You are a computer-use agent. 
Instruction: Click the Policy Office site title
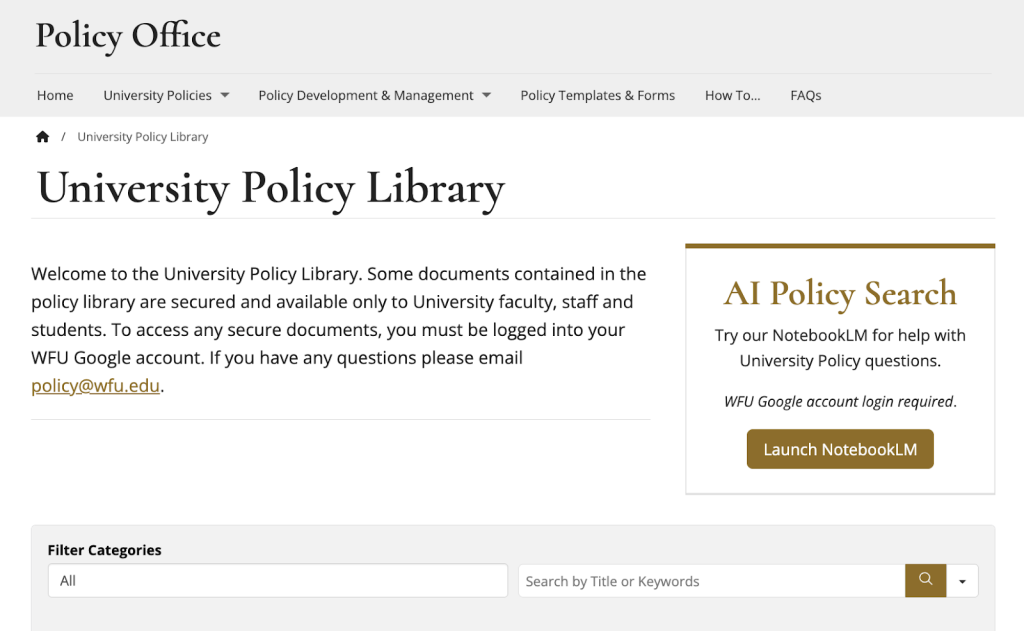tap(128, 36)
